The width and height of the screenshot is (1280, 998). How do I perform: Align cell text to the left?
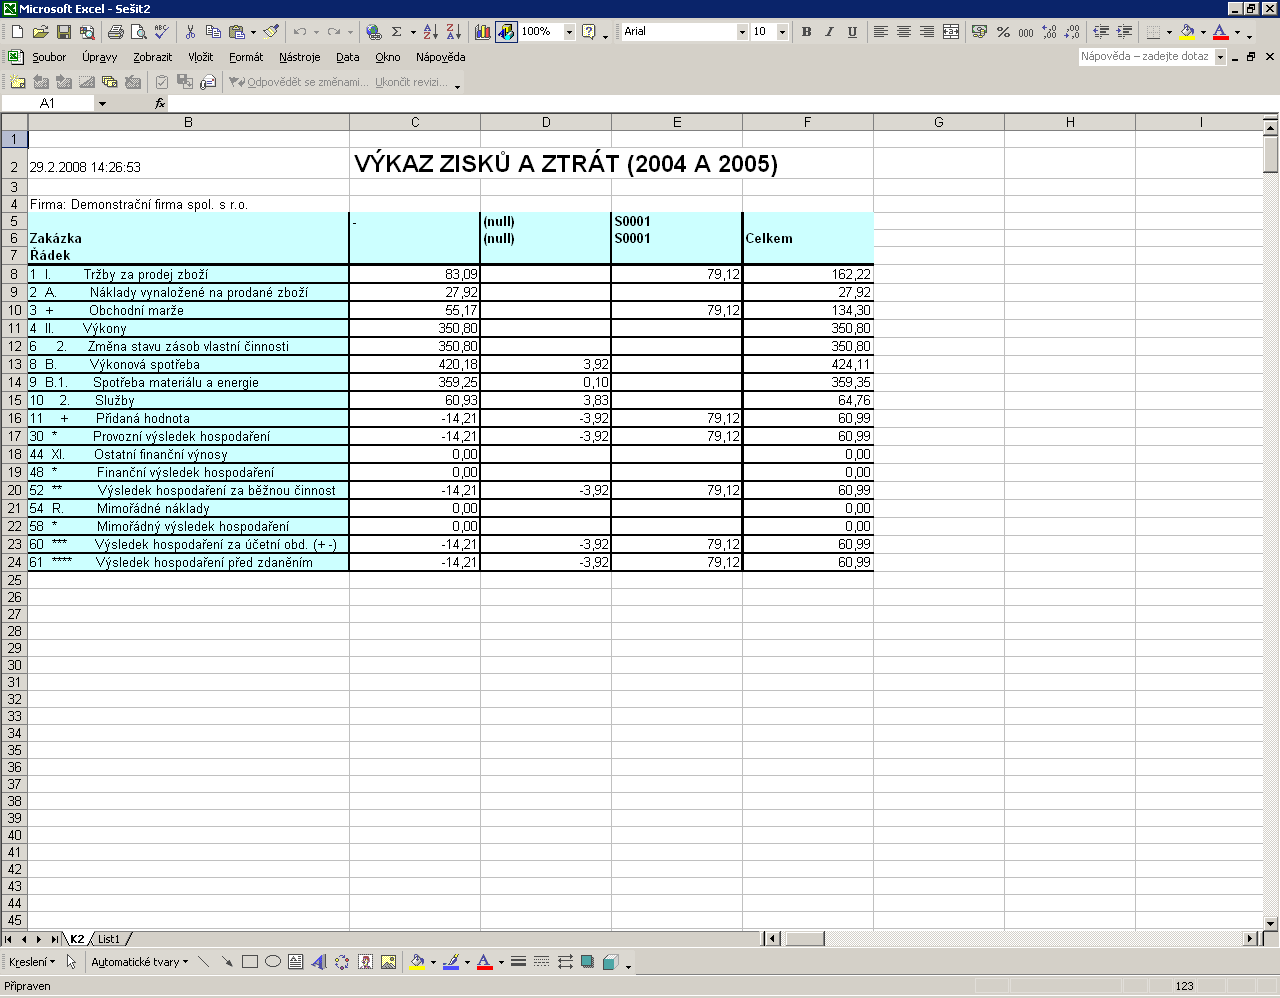(x=881, y=32)
